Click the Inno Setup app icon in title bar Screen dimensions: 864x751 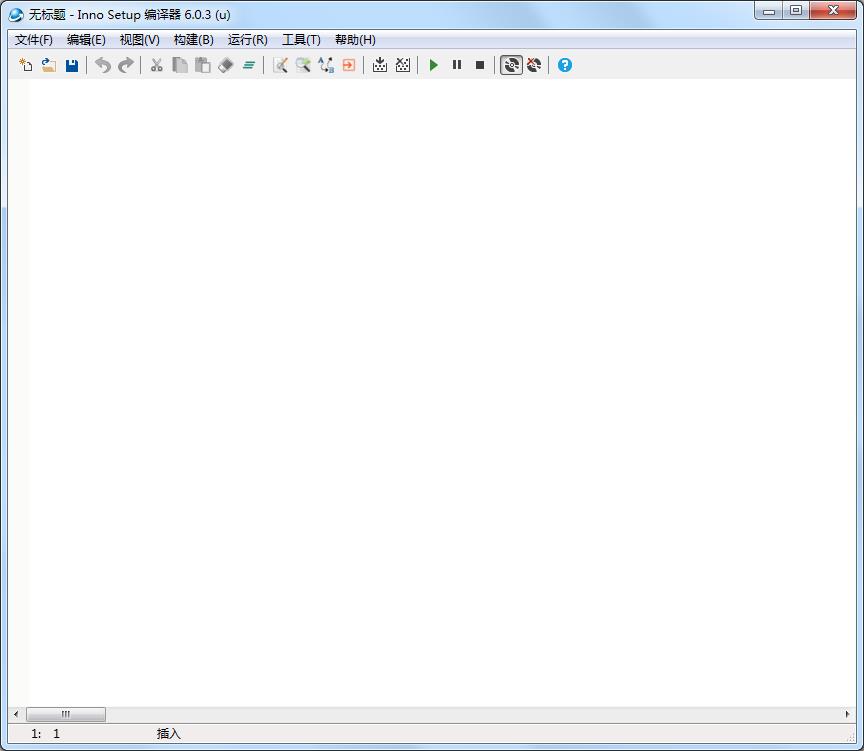tap(16, 14)
